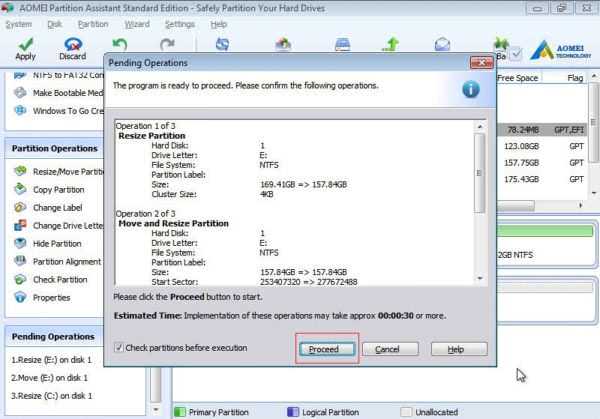The image size is (600, 419).
Task: Click the Primary Partition legend swatch
Action: (179, 412)
